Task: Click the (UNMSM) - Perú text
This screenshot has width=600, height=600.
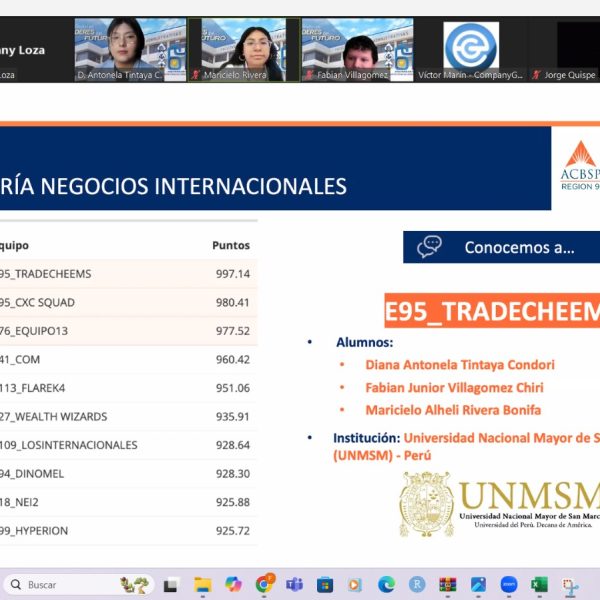Action: (x=382, y=455)
